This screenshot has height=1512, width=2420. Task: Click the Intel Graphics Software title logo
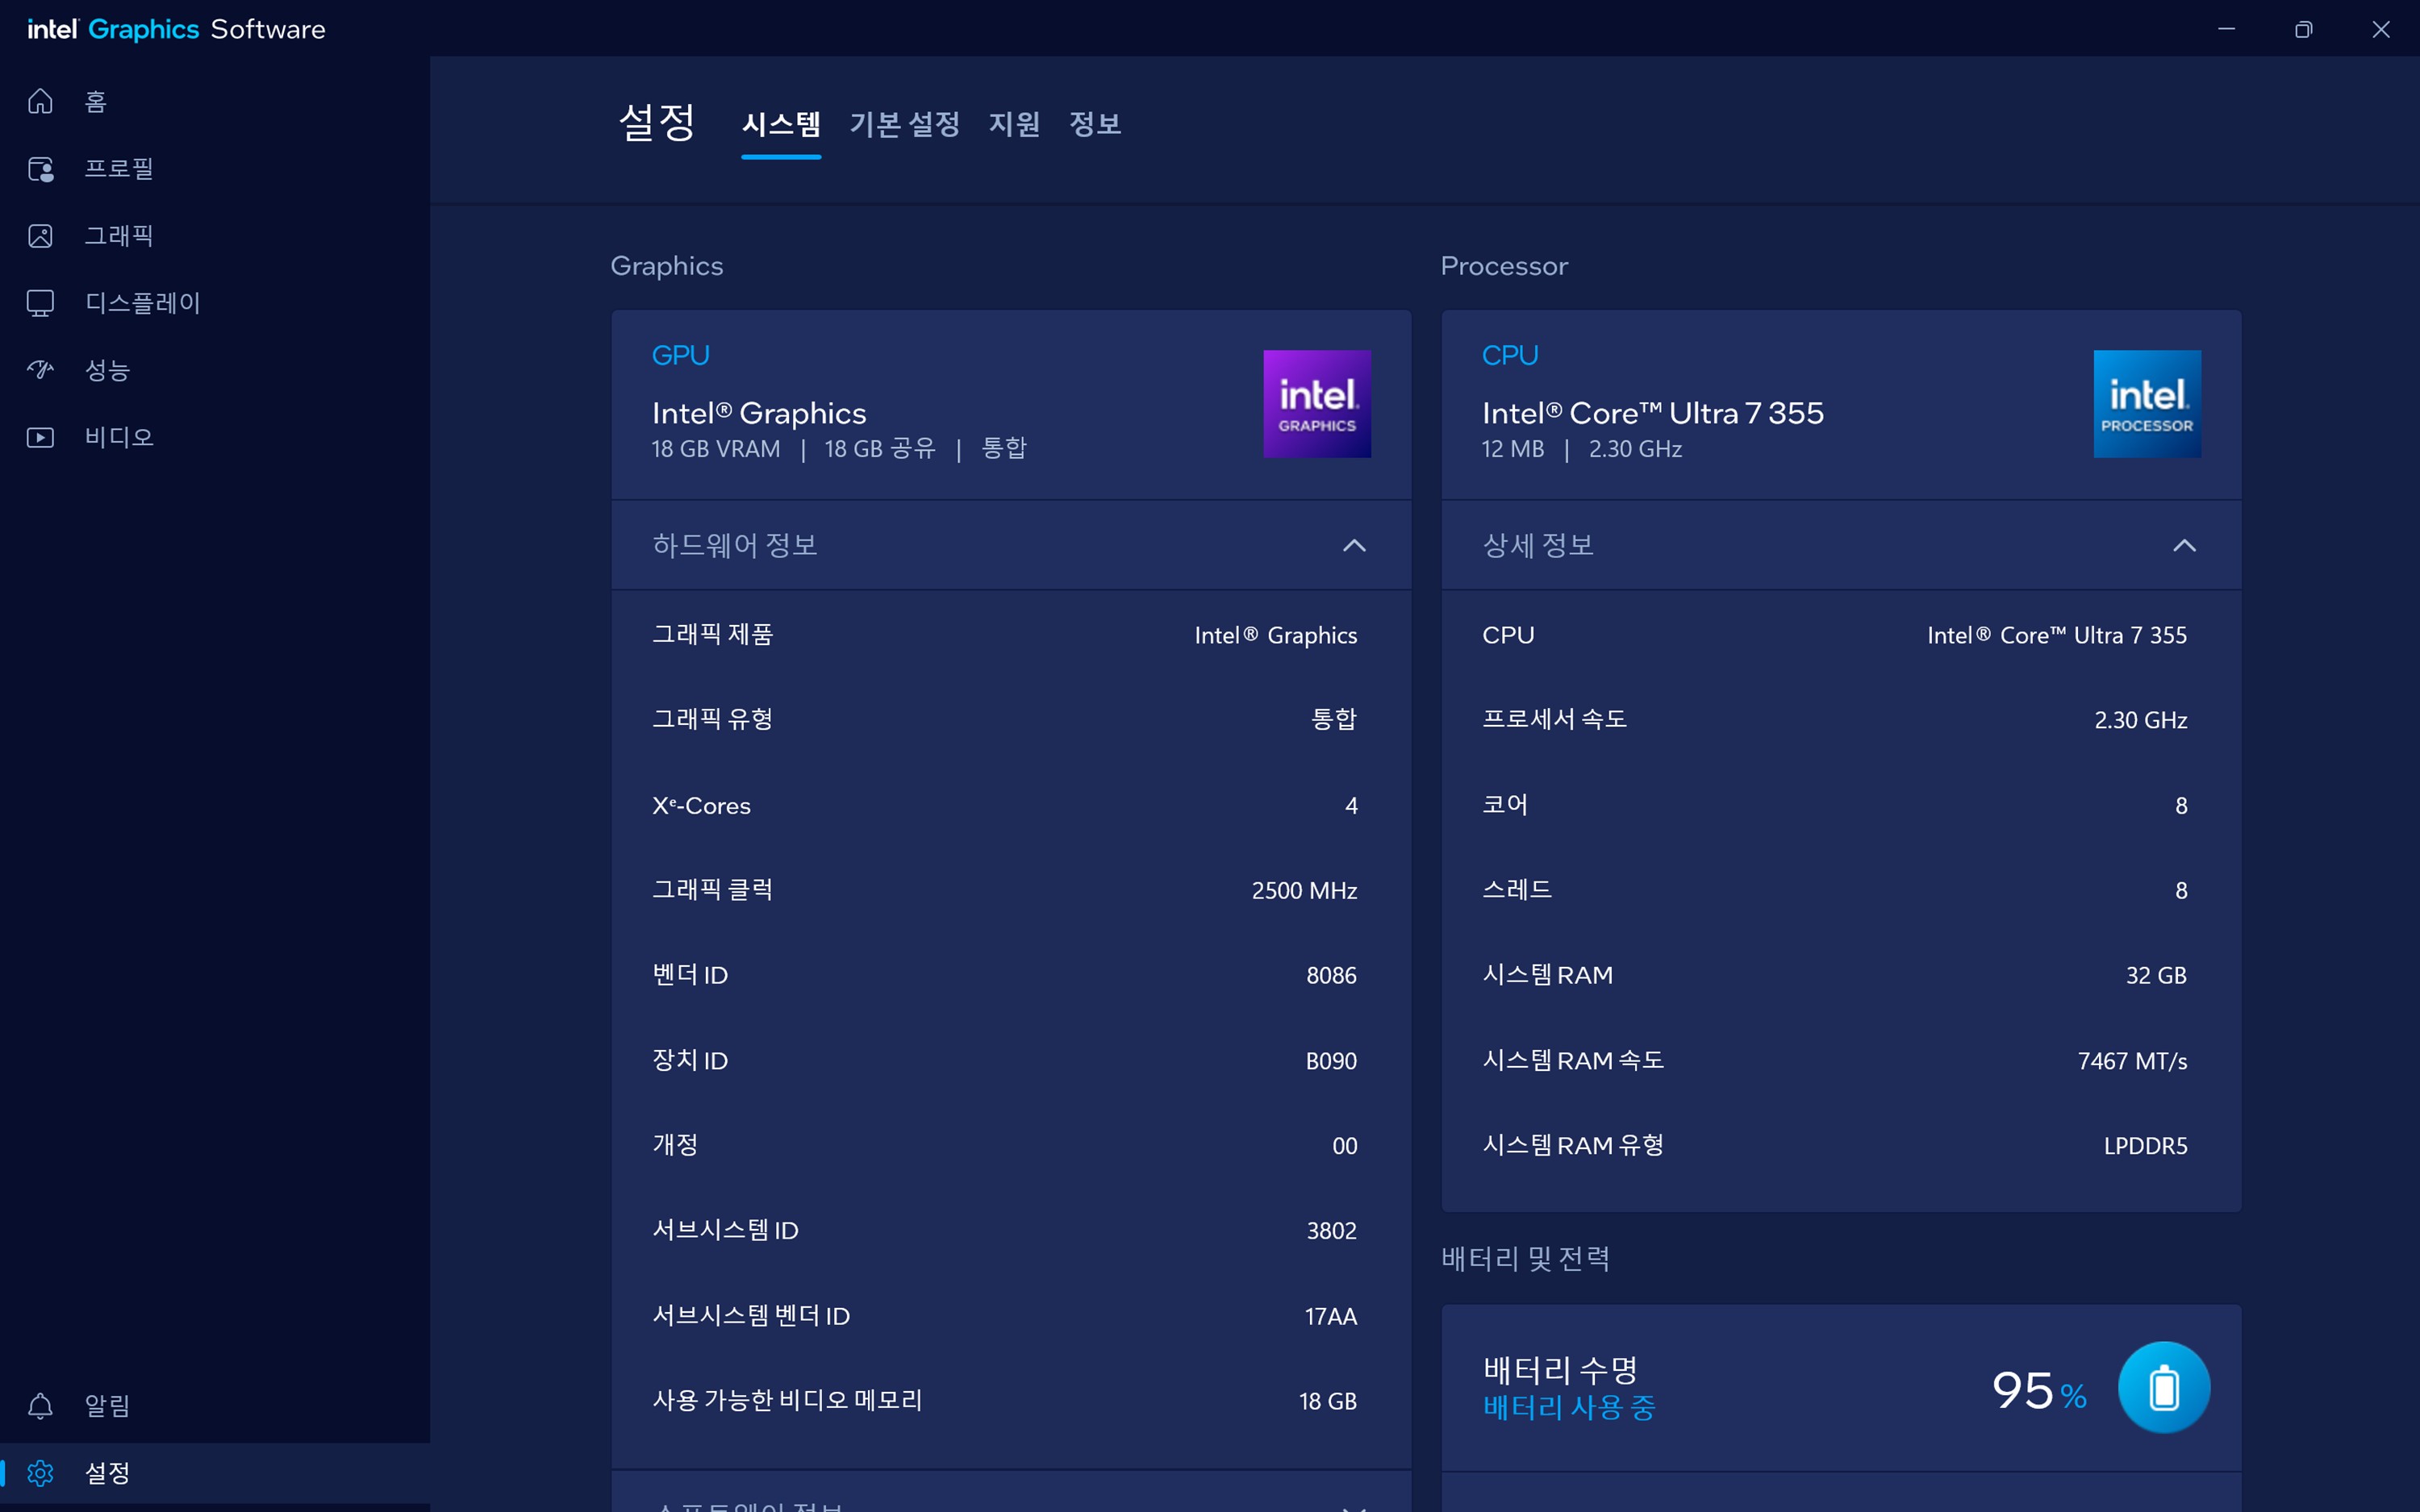pyautogui.click(x=176, y=29)
